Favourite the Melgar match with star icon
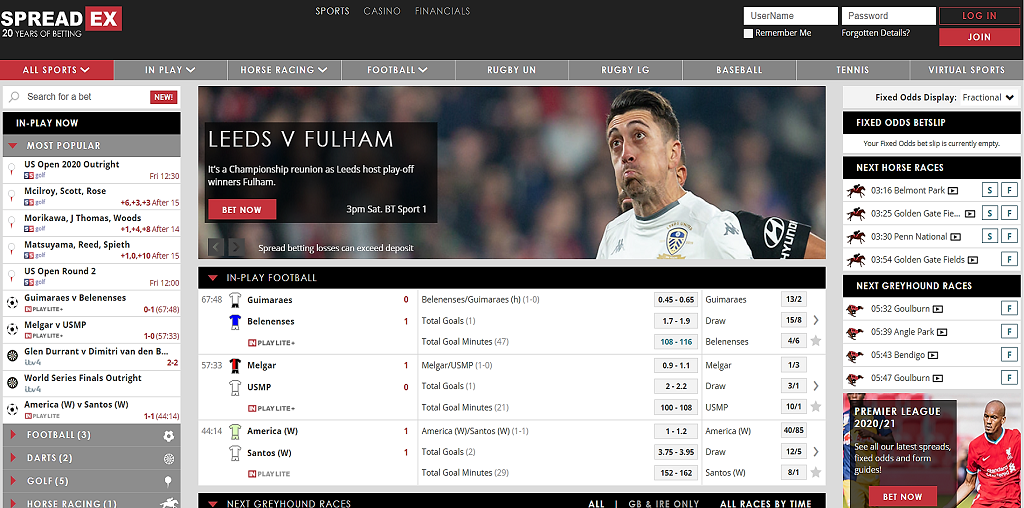1024x508 pixels. click(816, 407)
